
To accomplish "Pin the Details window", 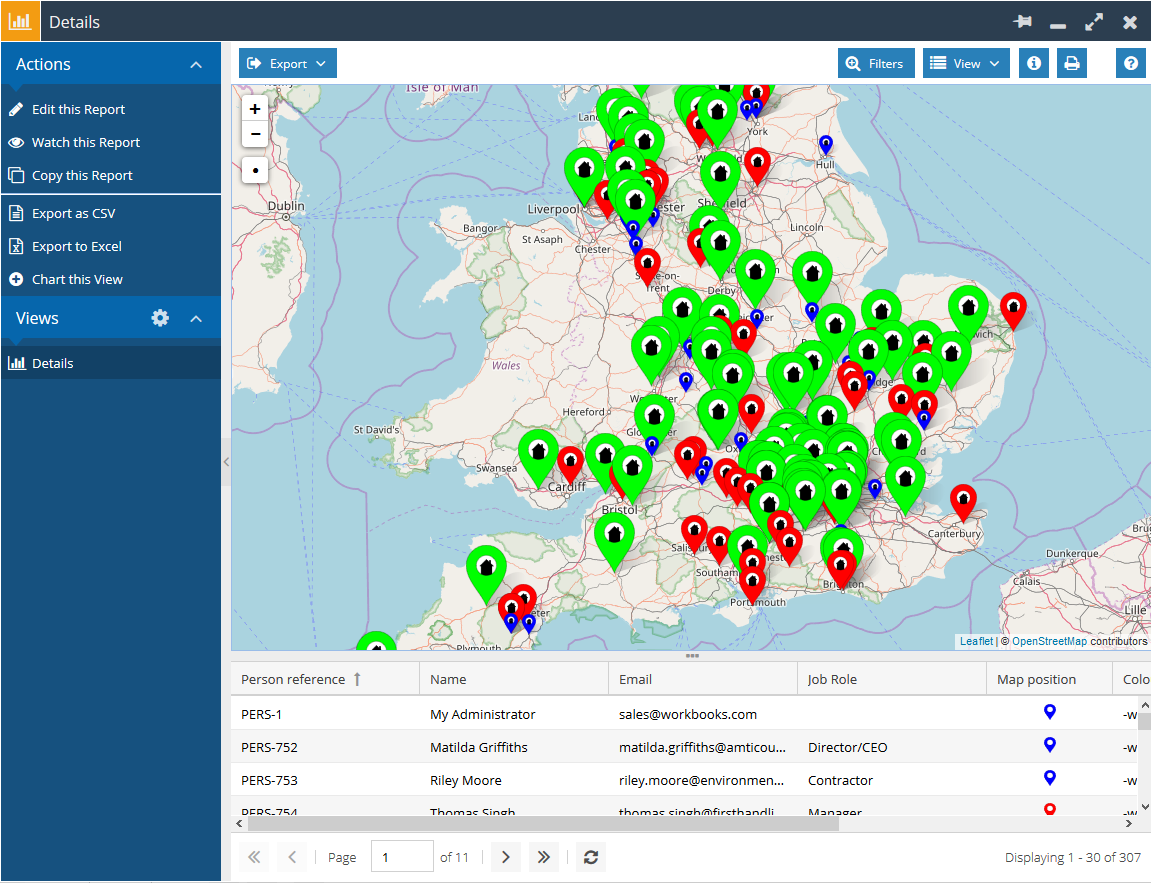I will pyautogui.click(x=1023, y=22).
